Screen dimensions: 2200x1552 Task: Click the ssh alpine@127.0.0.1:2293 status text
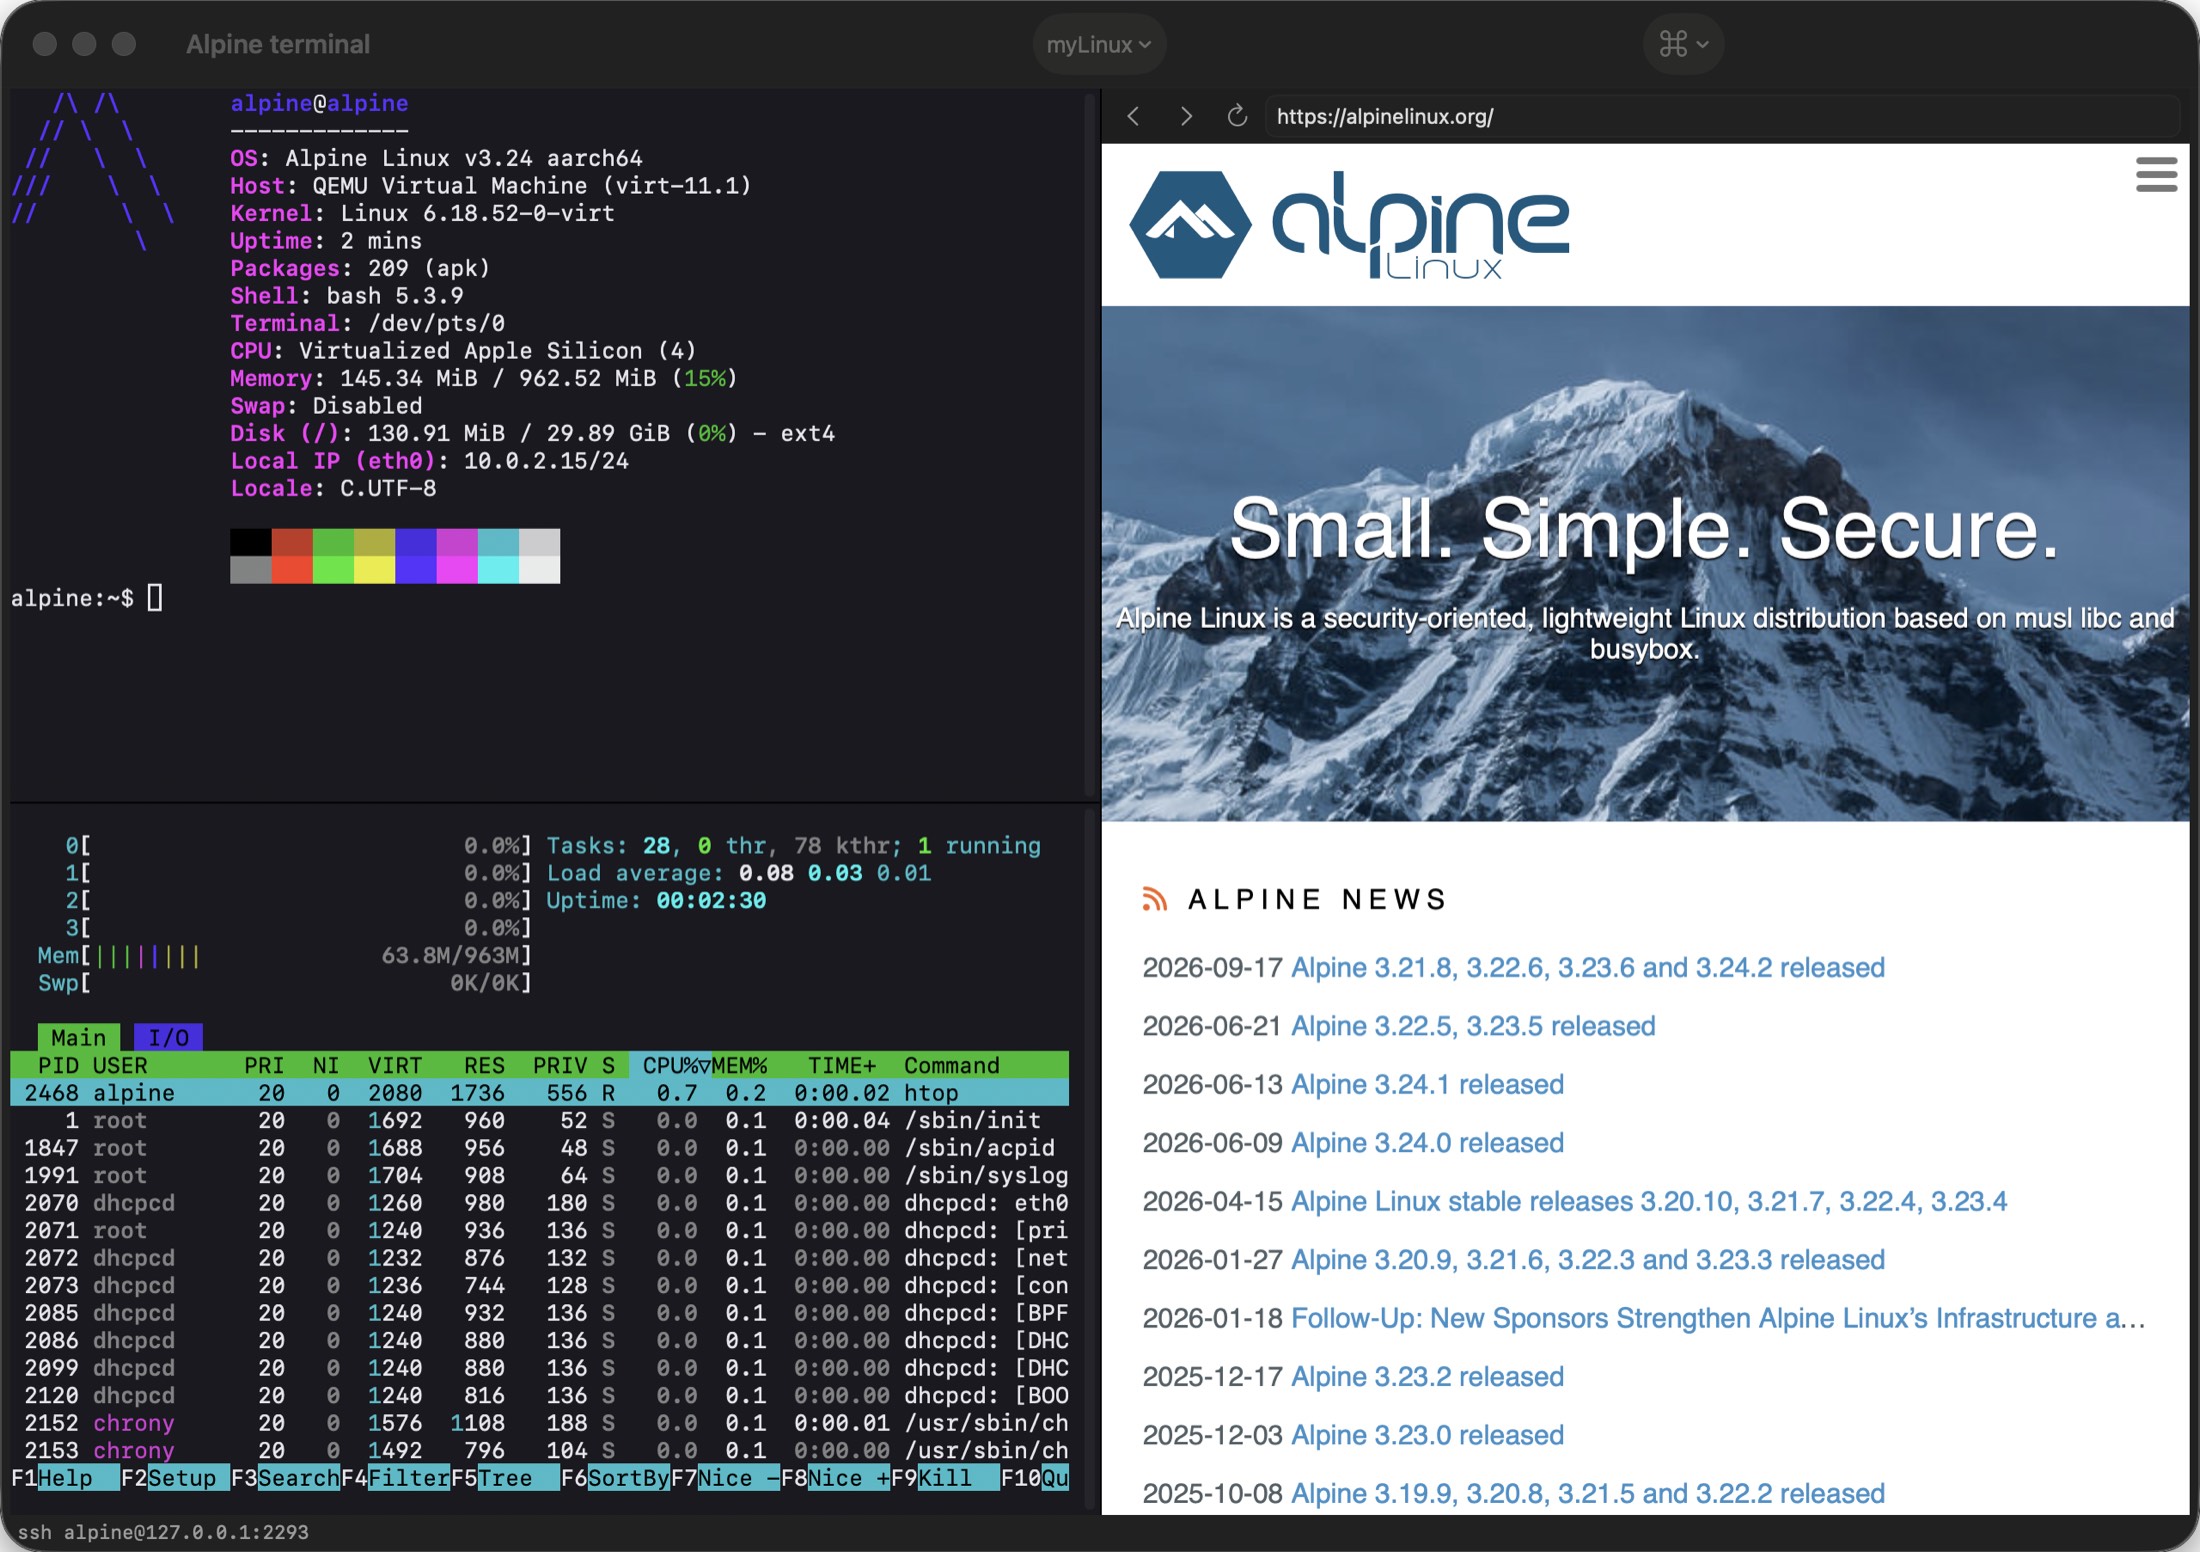(163, 1532)
